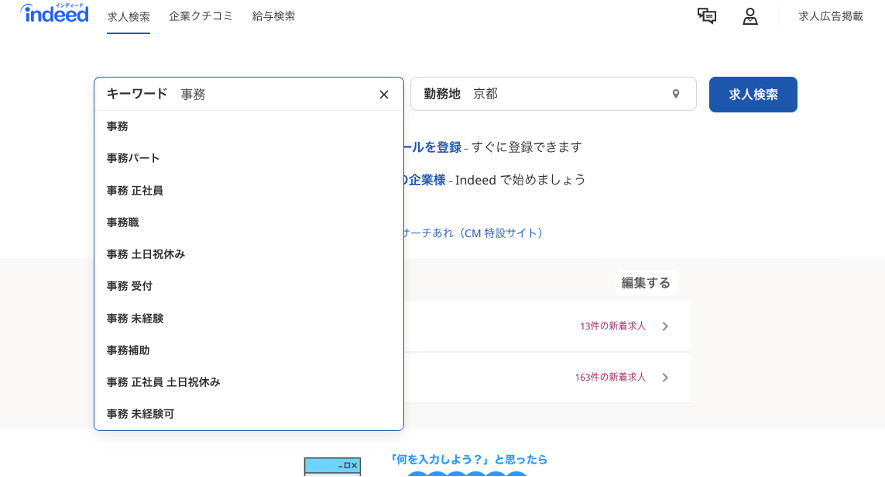Select the 事務 未経験可 suggestion
The image size is (885, 477).
tap(141, 413)
